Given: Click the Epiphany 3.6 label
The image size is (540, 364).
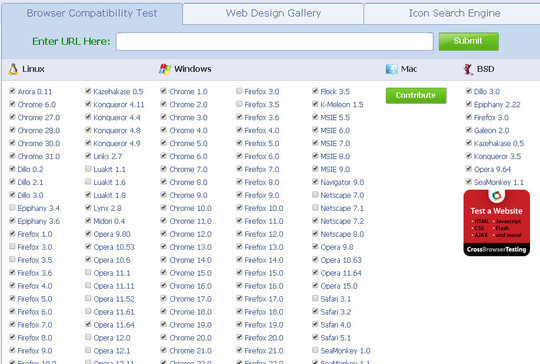Looking at the screenshot, I should [x=39, y=221].
